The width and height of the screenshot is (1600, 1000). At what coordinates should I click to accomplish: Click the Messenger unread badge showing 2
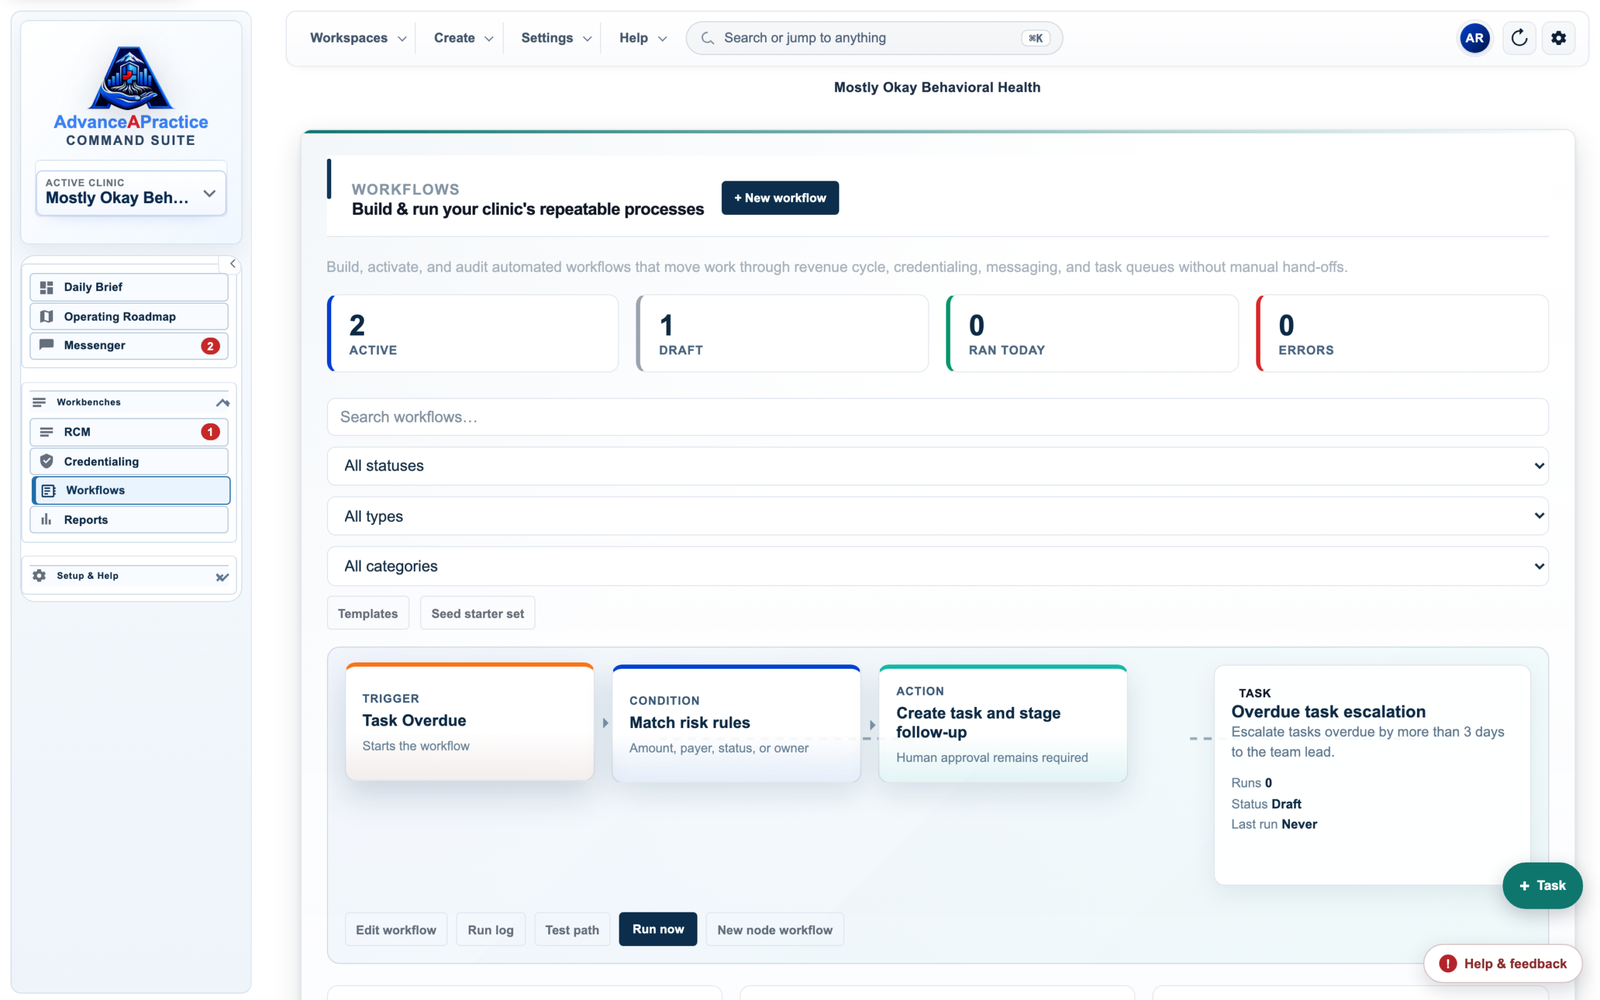(210, 346)
